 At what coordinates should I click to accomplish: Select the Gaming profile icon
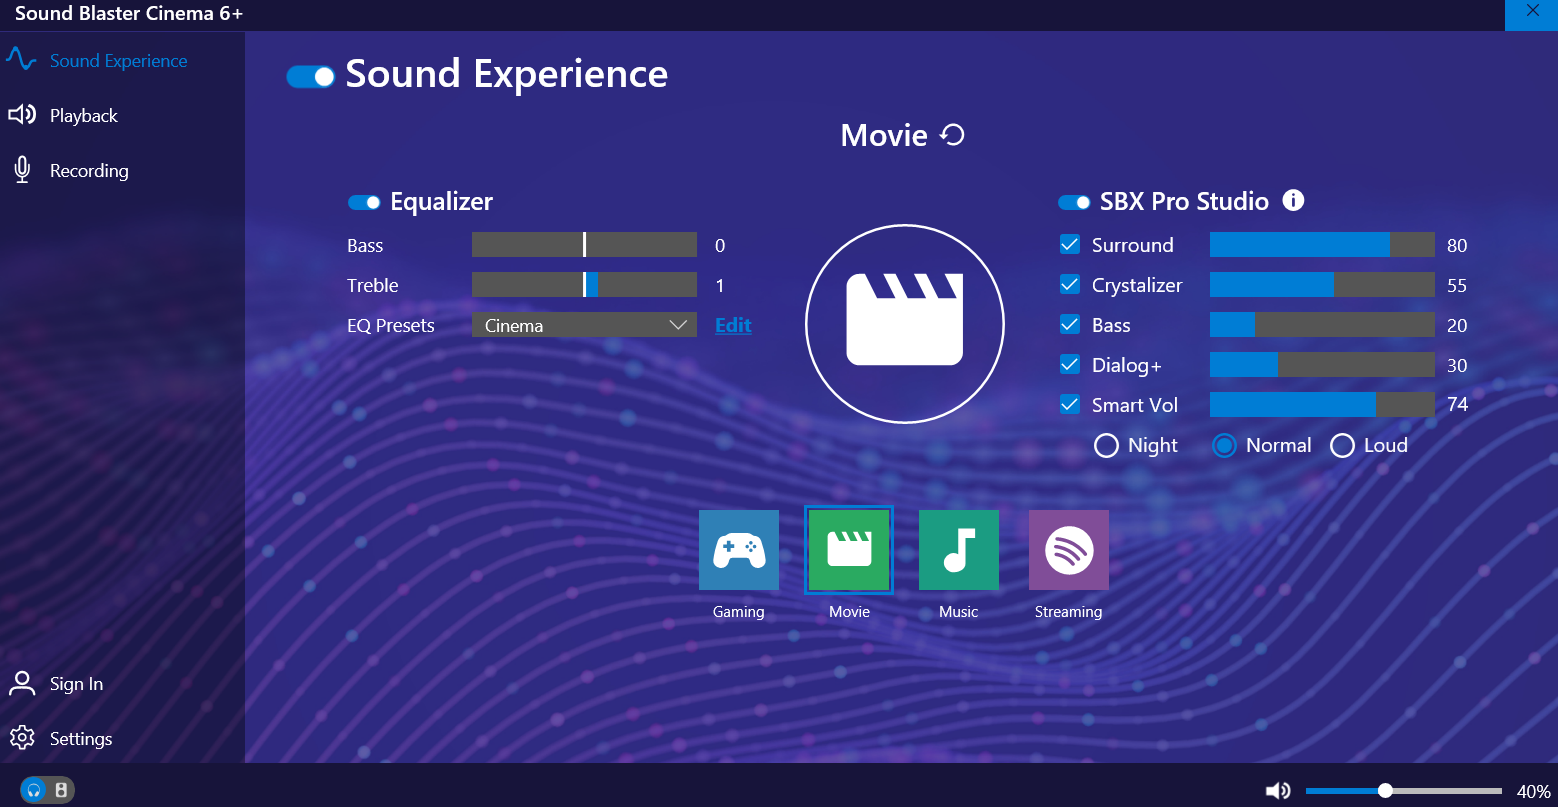tap(739, 550)
